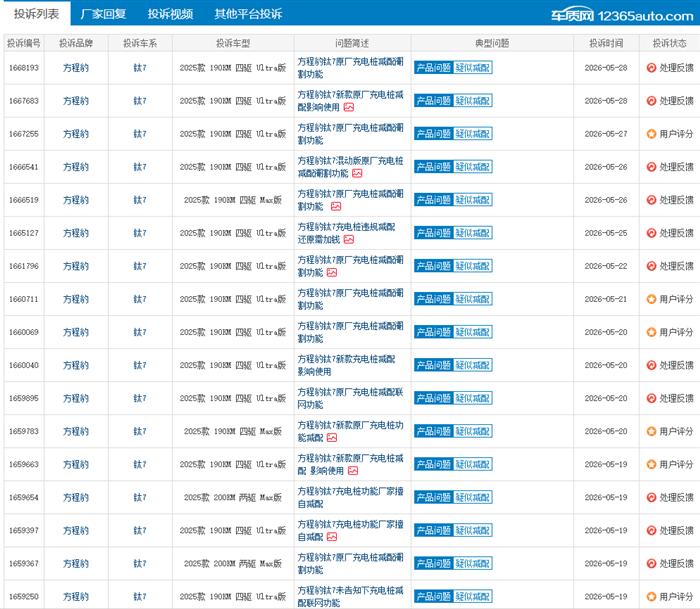
Task: Open image icon in complaint 1667683 description
Action: click(349, 107)
